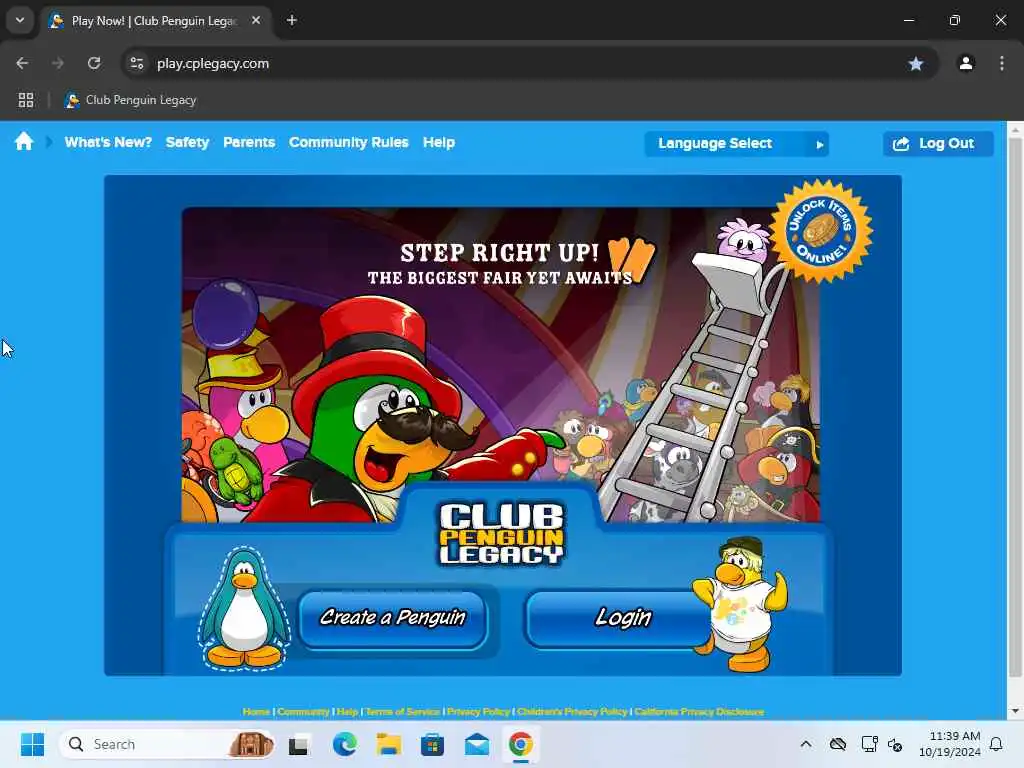The image size is (1024, 768).
Task: Click the Club Penguin Legacy logo
Action: click(501, 533)
